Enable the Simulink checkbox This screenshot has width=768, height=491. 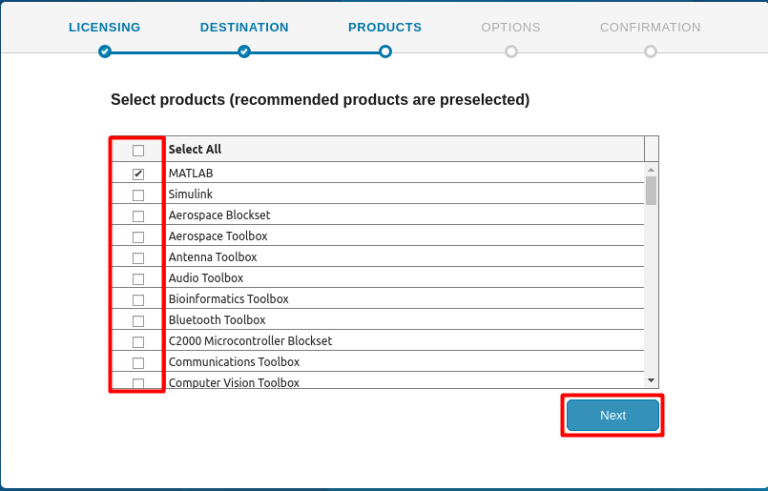tap(138, 195)
